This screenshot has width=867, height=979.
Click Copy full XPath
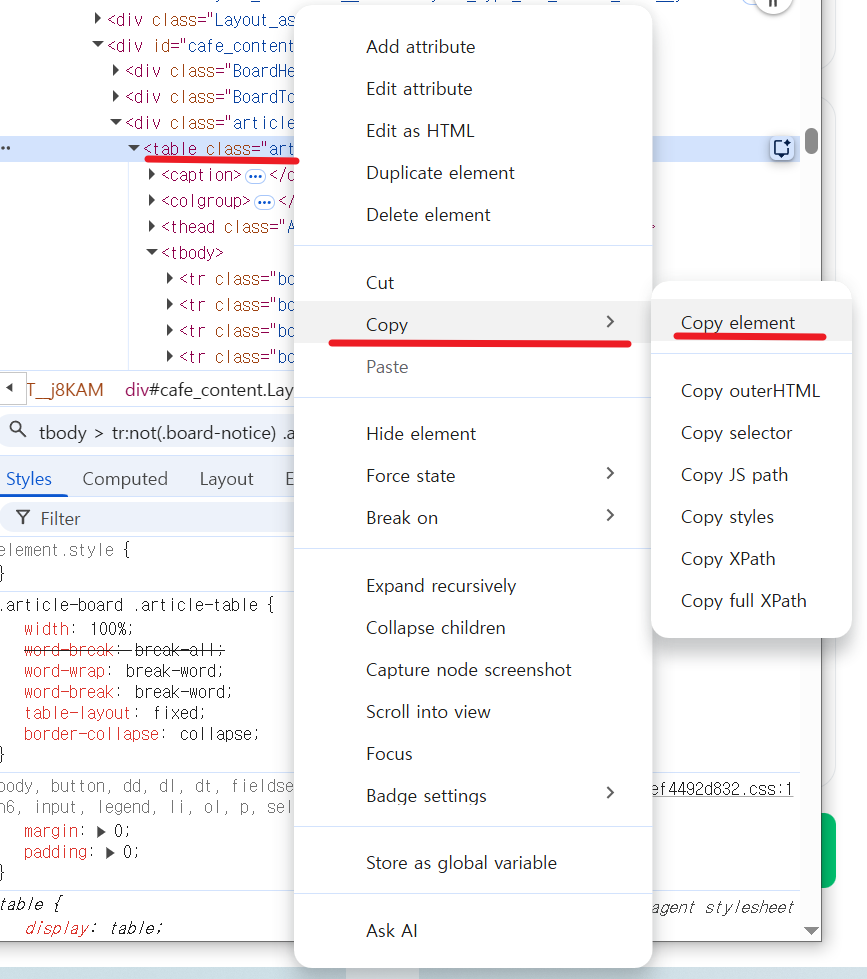[x=752, y=601]
